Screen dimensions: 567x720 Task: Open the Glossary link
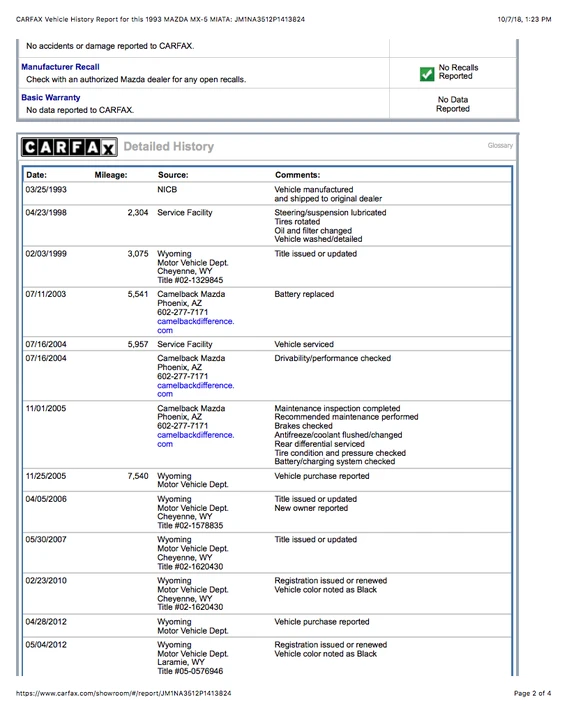[500, 146]
